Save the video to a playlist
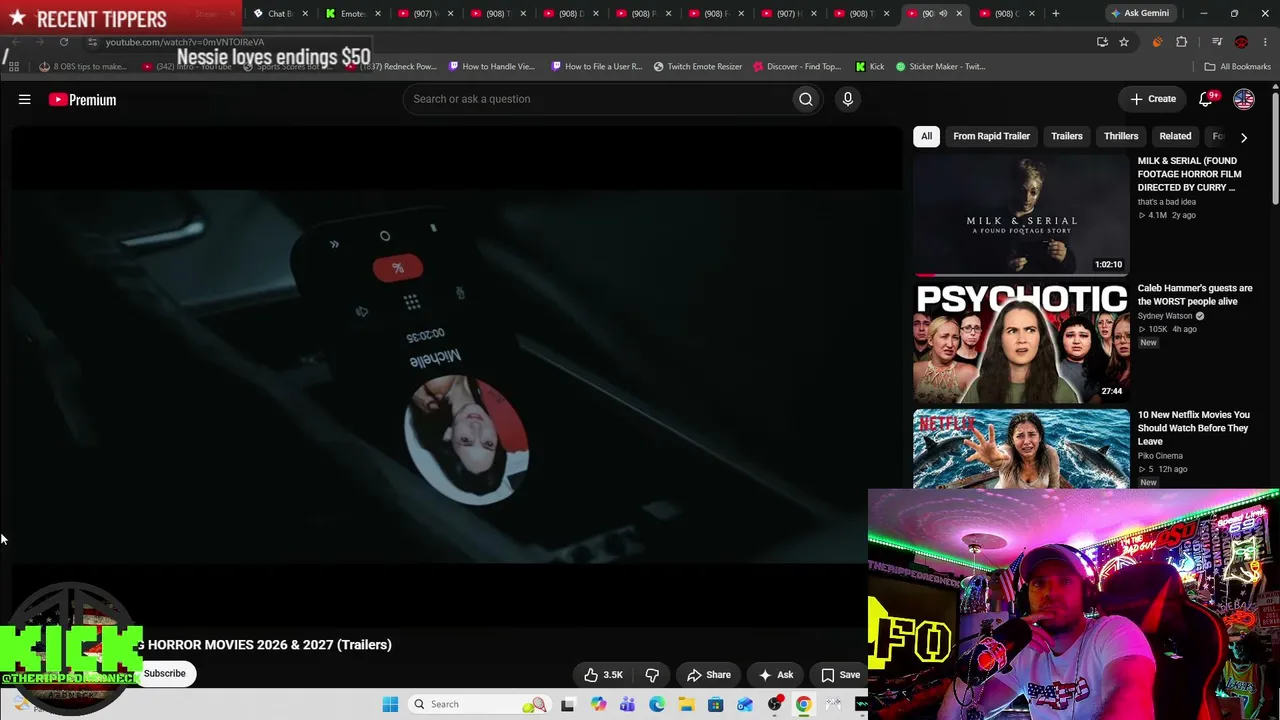 840,675
